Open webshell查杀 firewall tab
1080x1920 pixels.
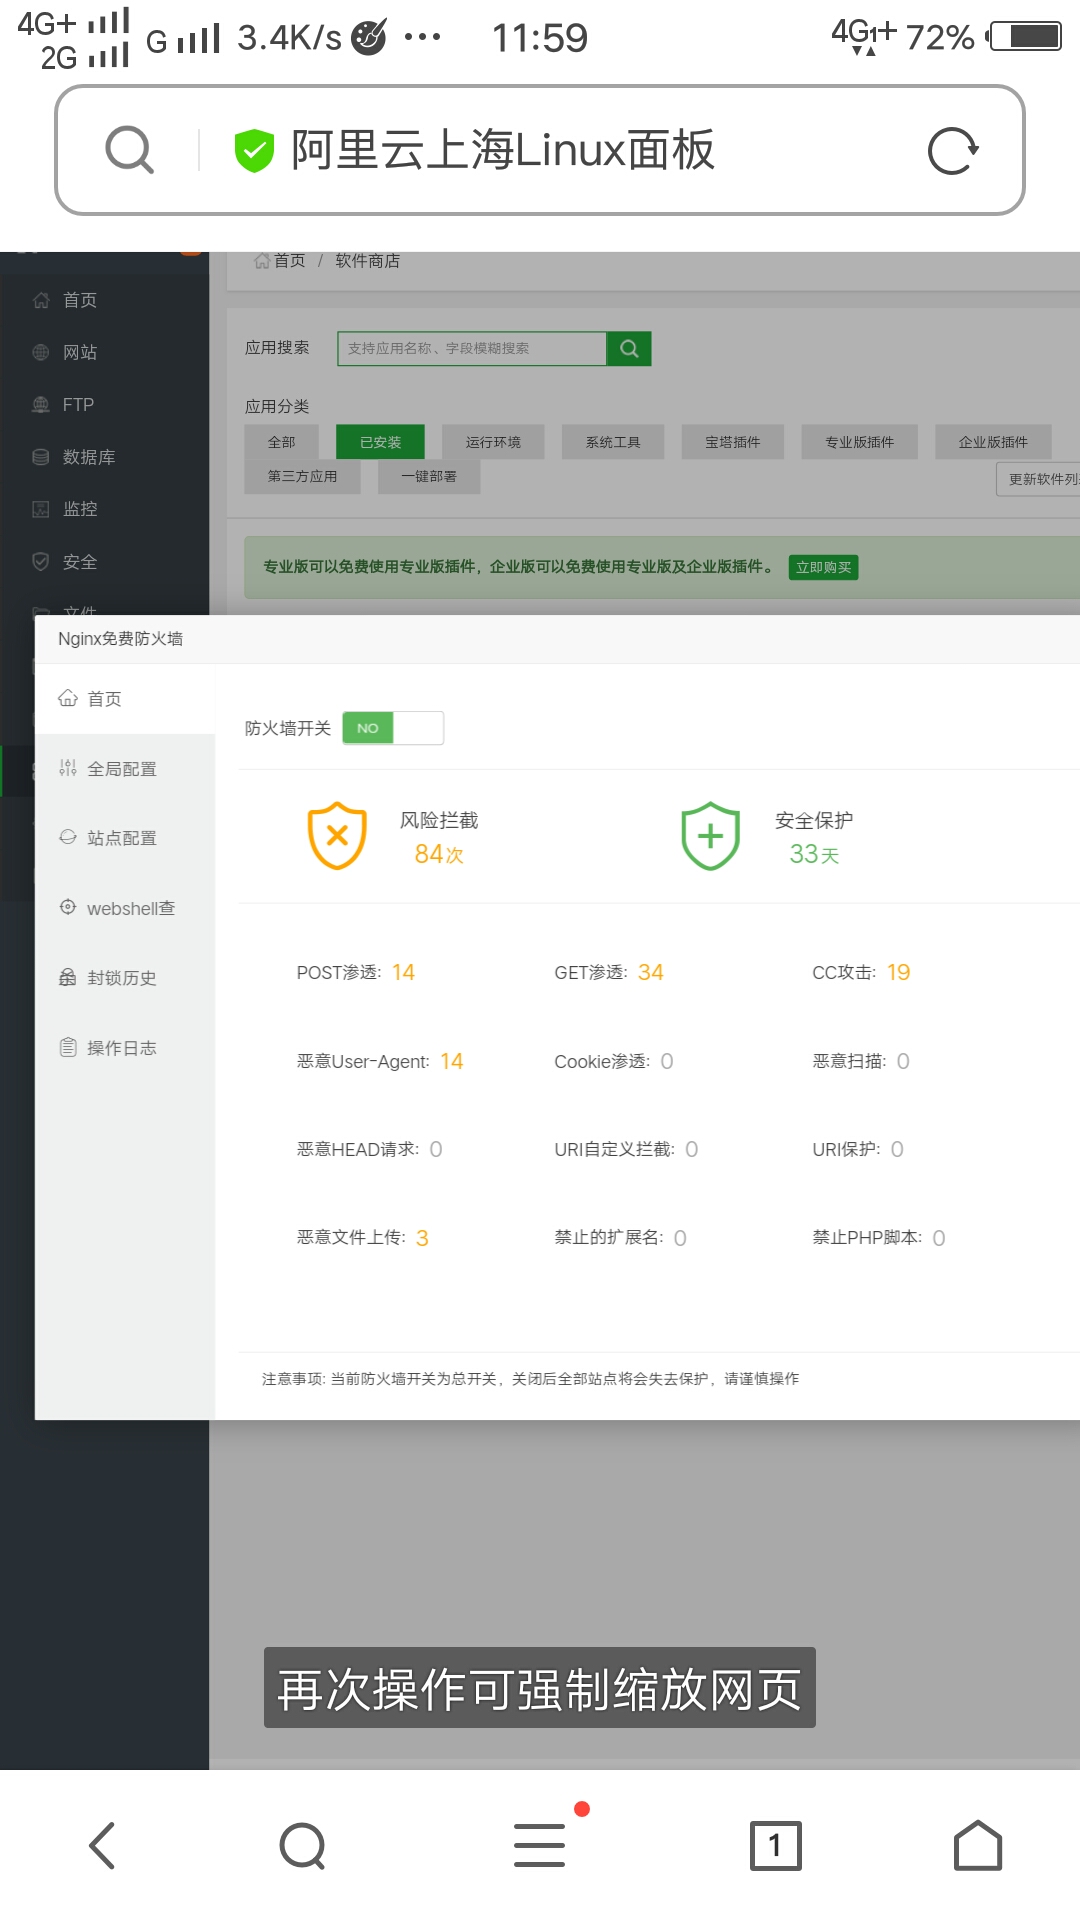point(125,908)
